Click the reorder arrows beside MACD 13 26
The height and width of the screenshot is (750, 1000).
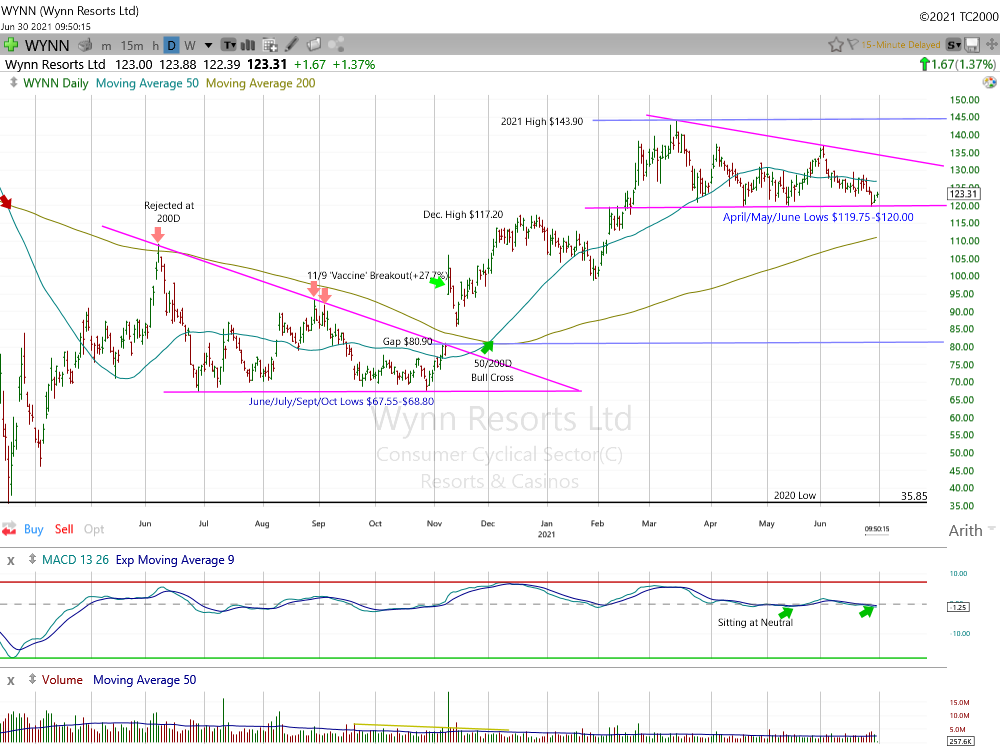[32, 559]
